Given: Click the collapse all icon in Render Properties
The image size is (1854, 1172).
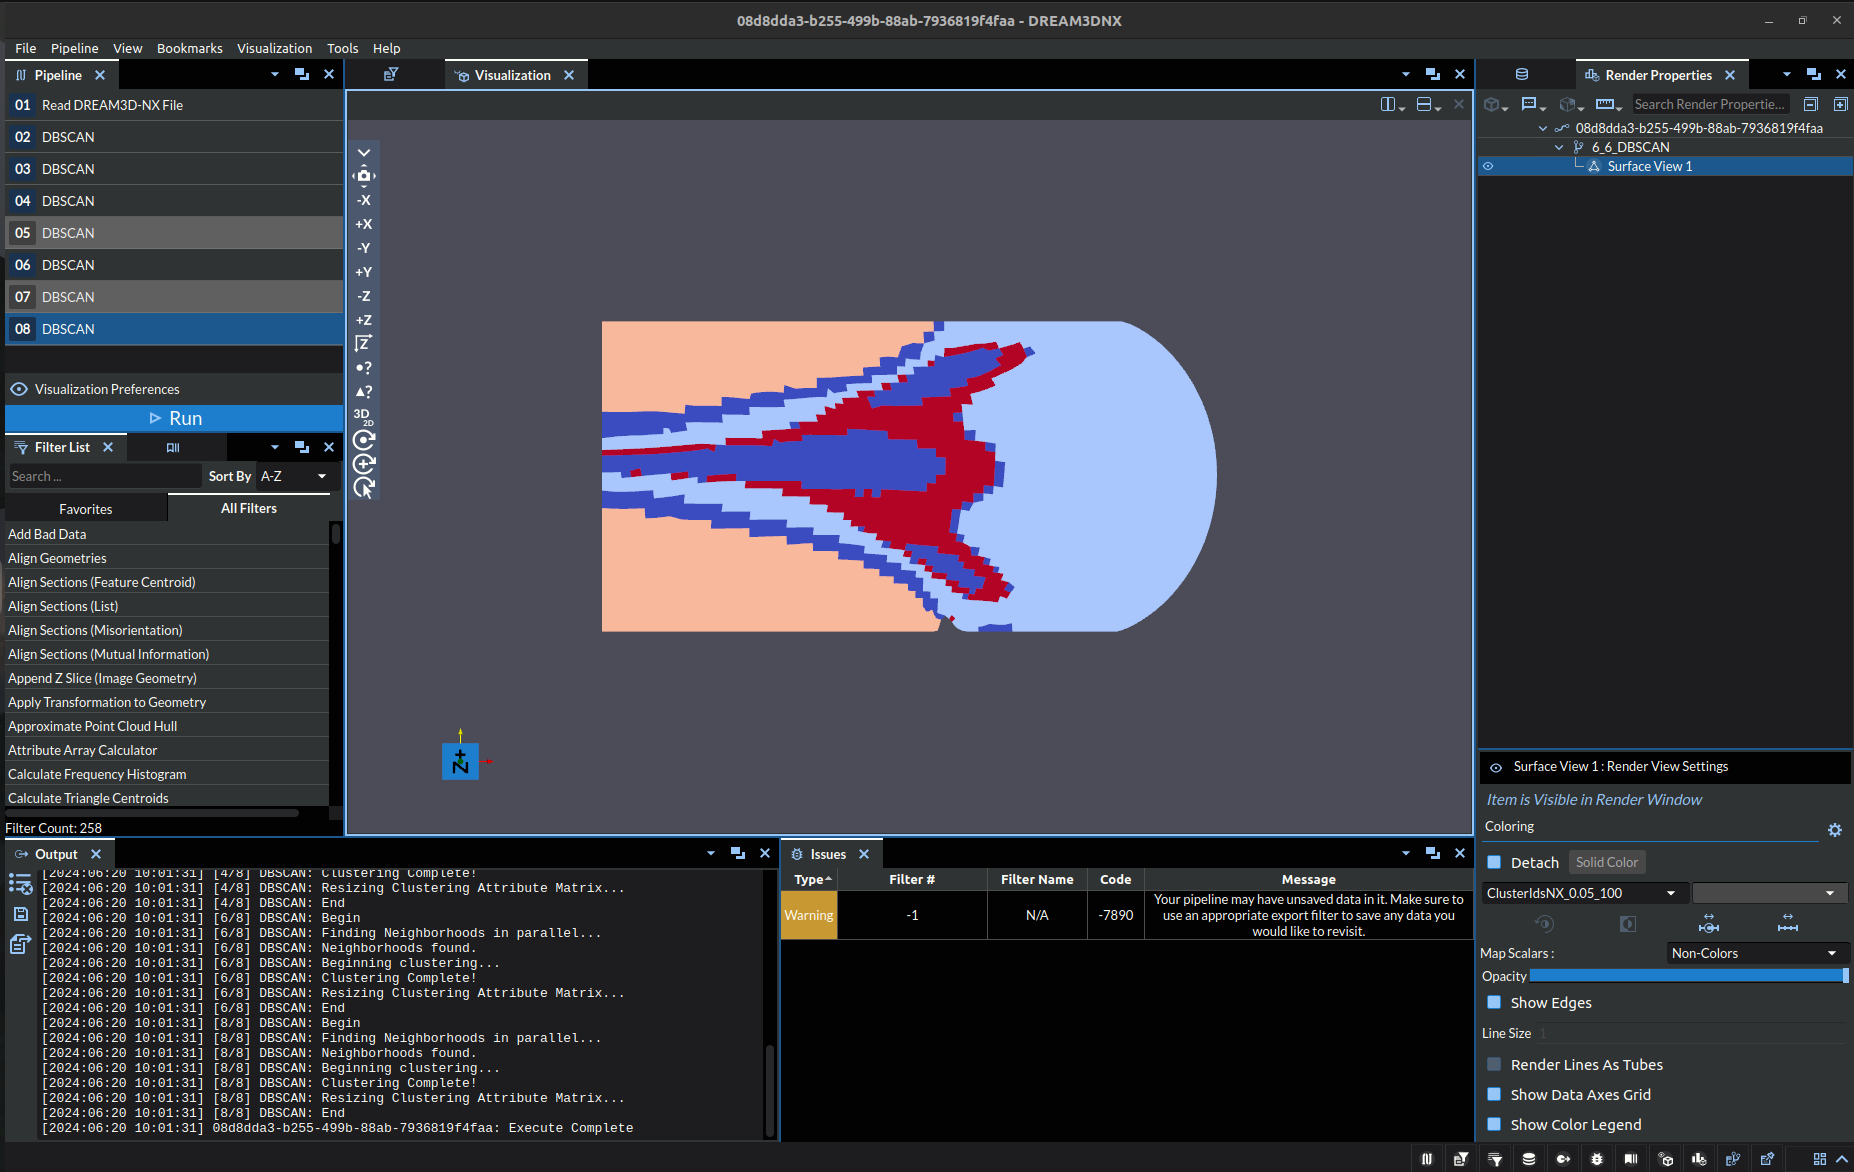Looking at the screenshot, I should [x=1810, y=104].
